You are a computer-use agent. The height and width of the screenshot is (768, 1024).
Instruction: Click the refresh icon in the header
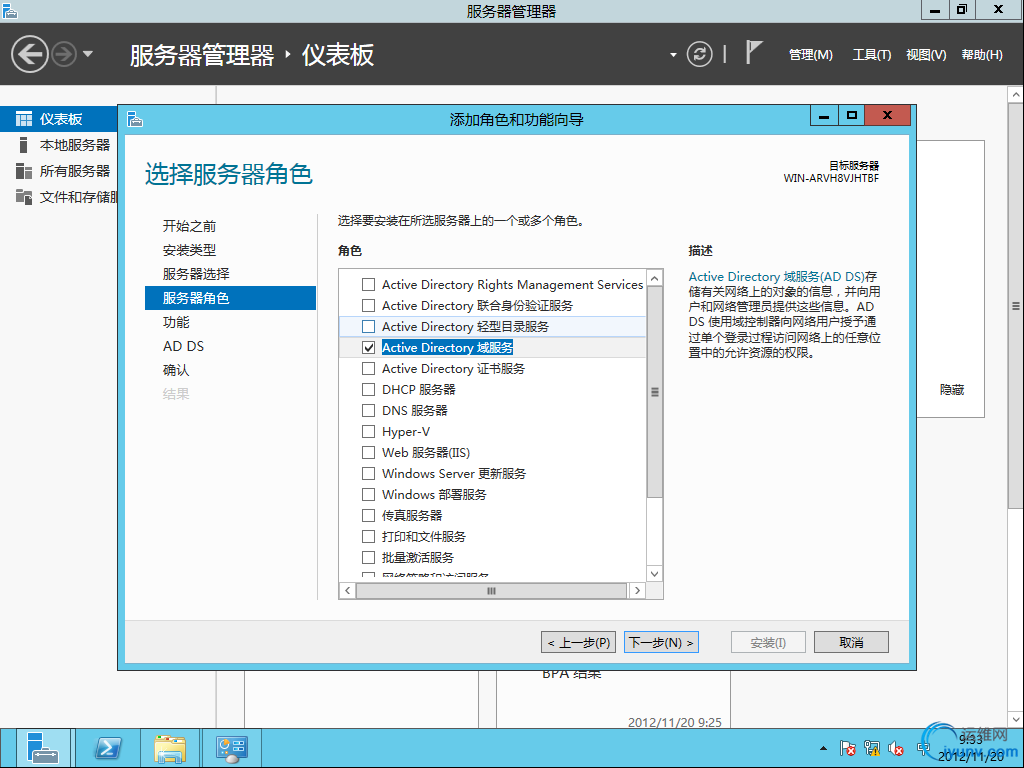699,54
